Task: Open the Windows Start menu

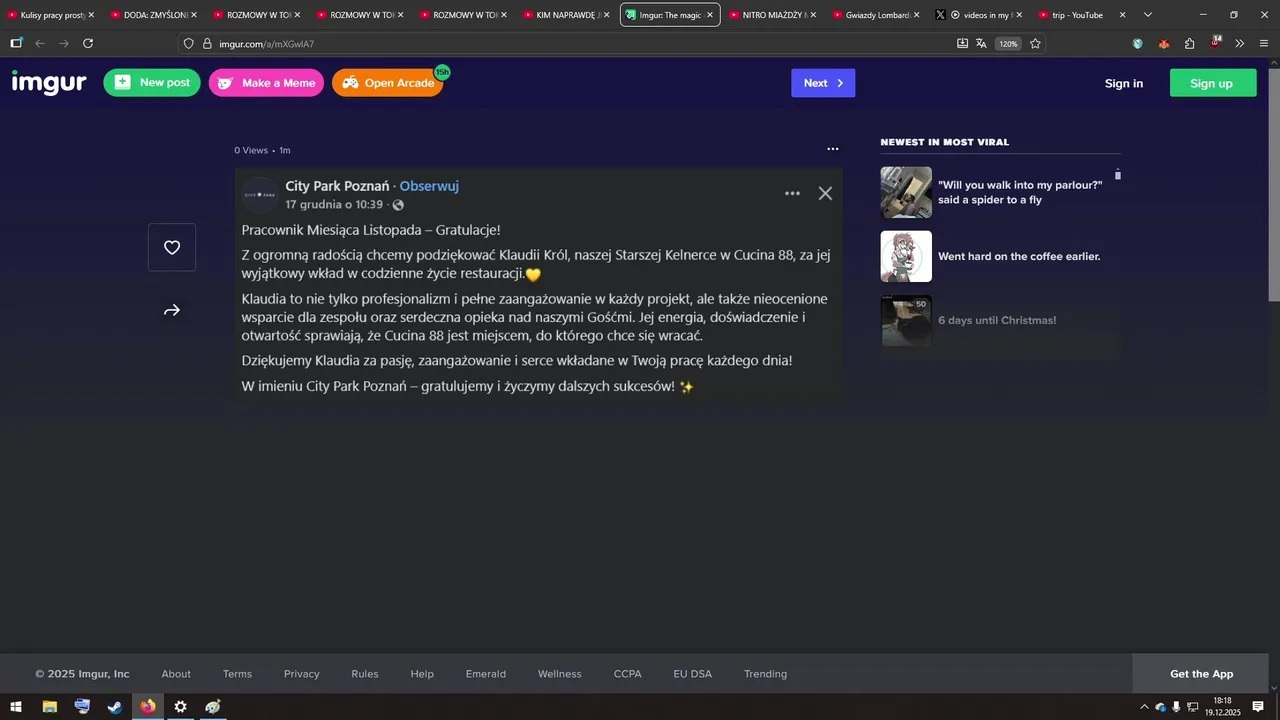Action: tap(16, 707)
